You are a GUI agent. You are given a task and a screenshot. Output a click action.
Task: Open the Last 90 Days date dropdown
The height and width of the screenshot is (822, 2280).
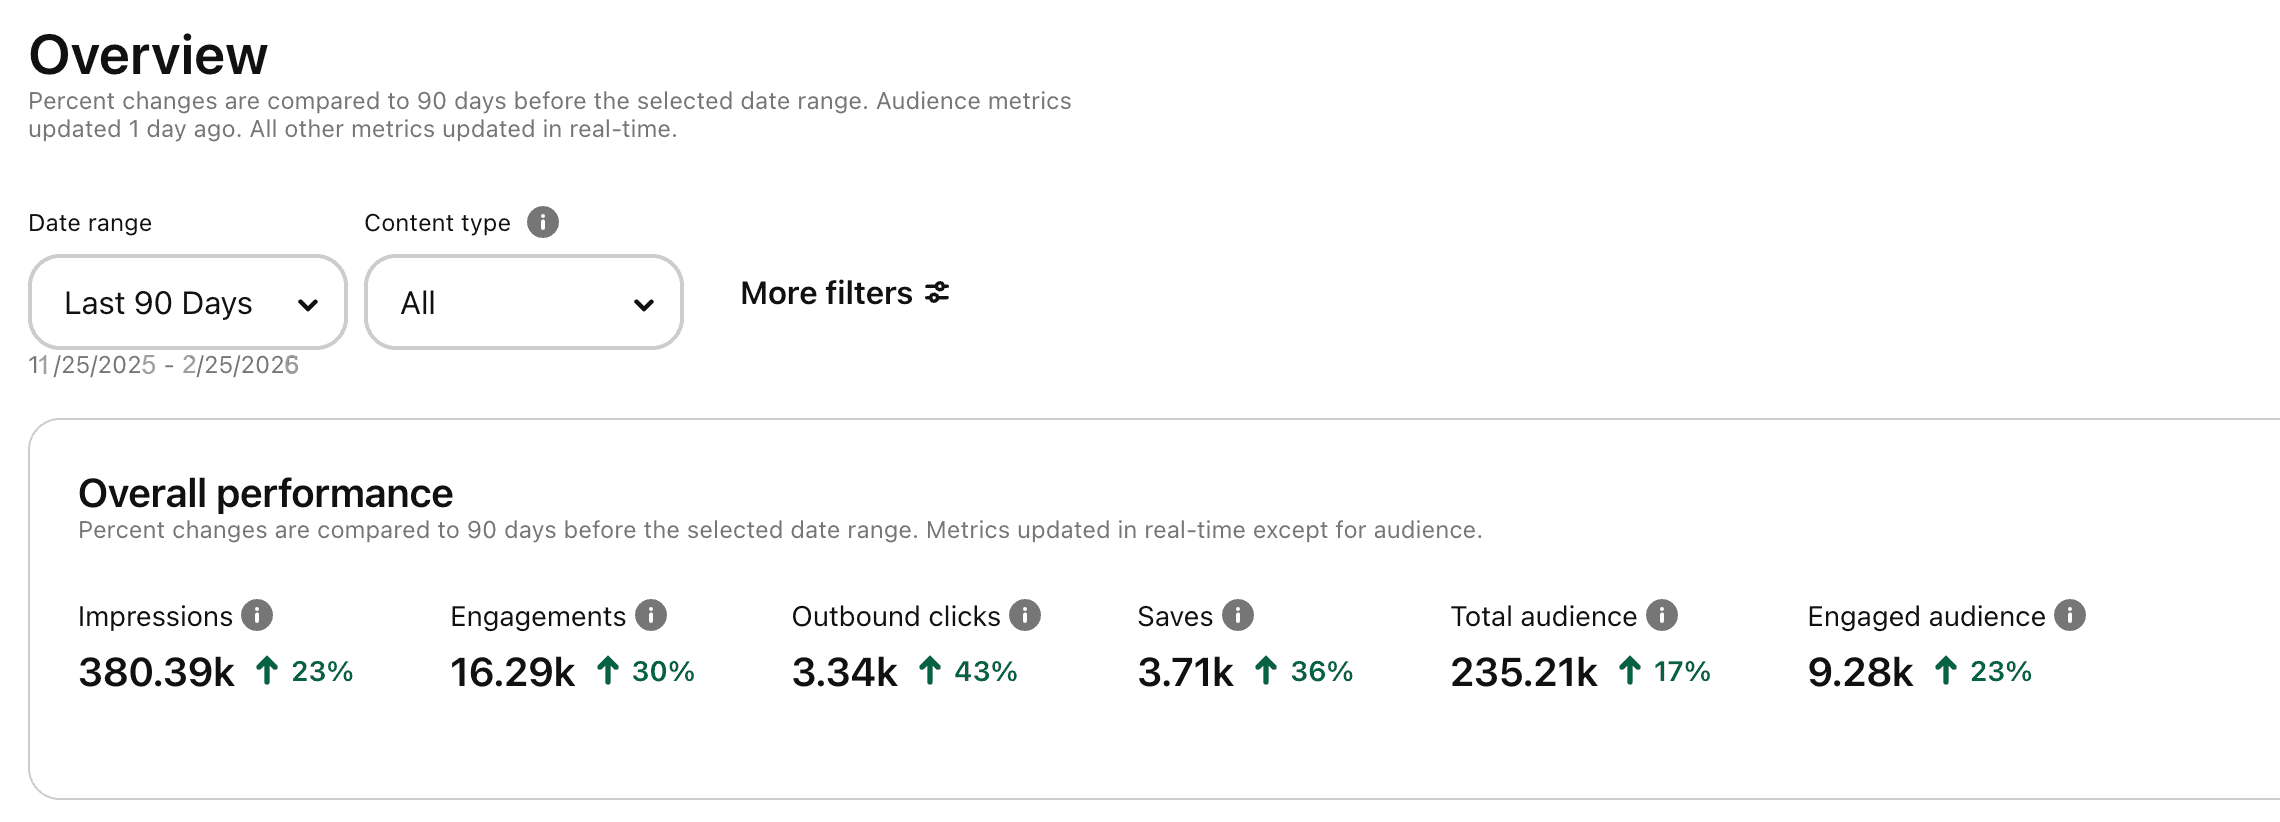click(x=187, y=302)
